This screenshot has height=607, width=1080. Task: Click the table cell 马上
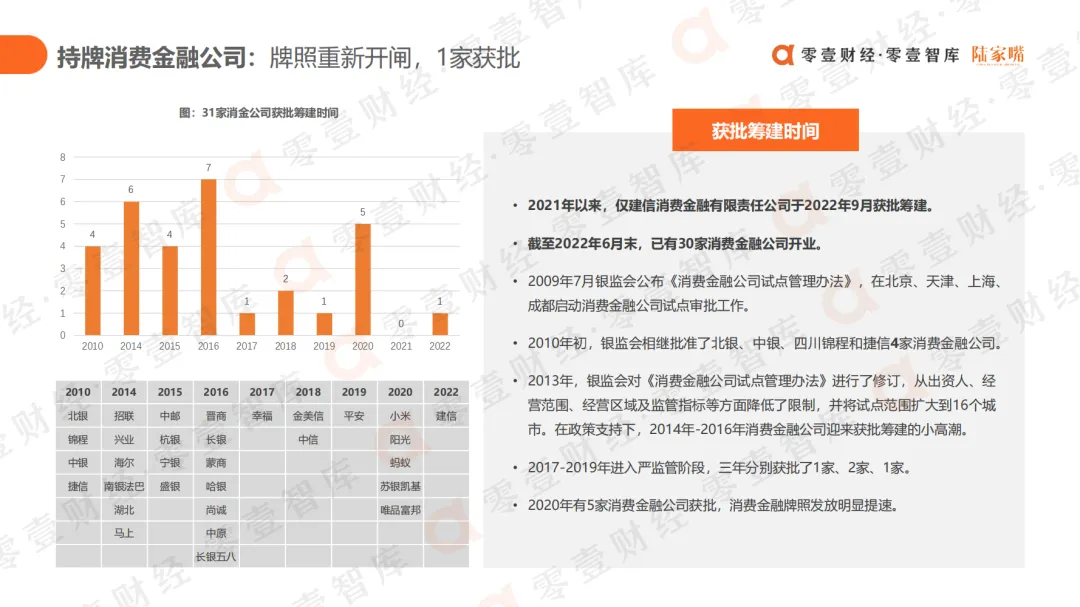(124, 533)
